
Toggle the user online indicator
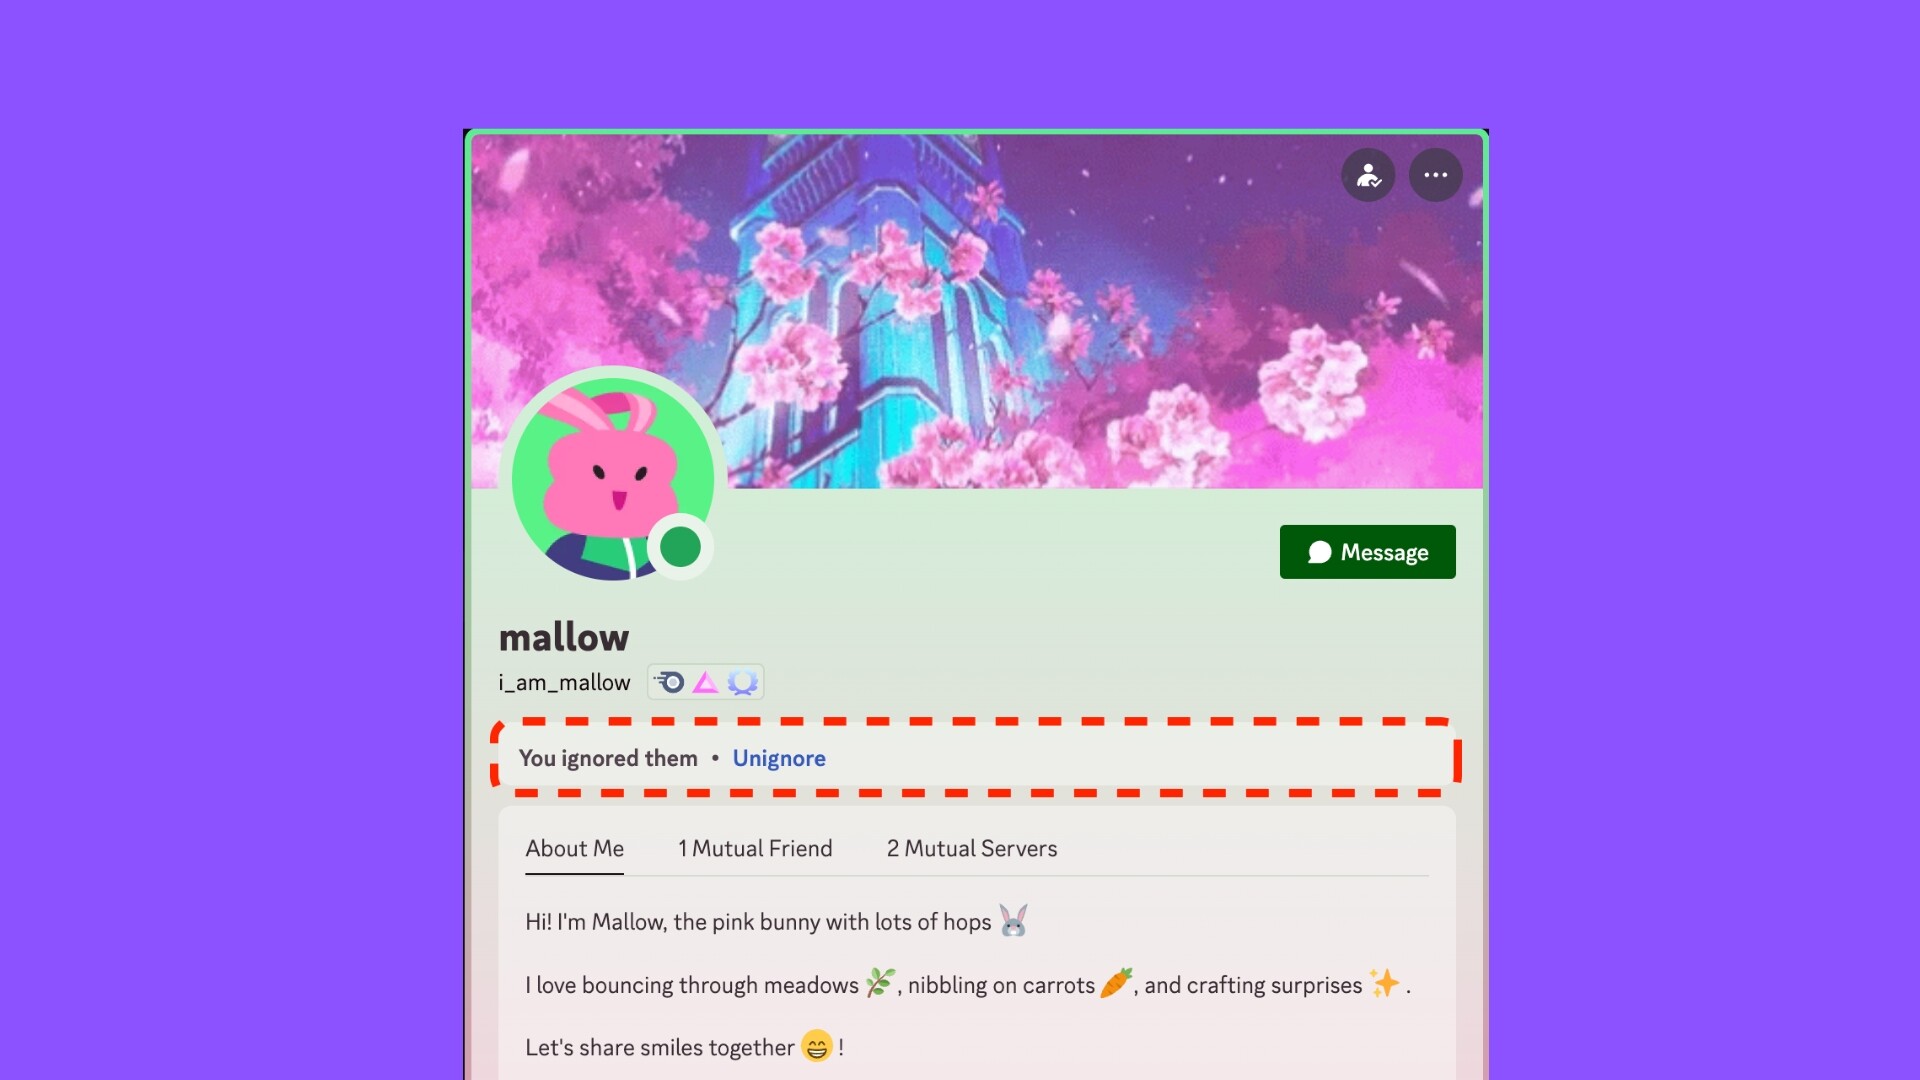[x=679, y=545]
